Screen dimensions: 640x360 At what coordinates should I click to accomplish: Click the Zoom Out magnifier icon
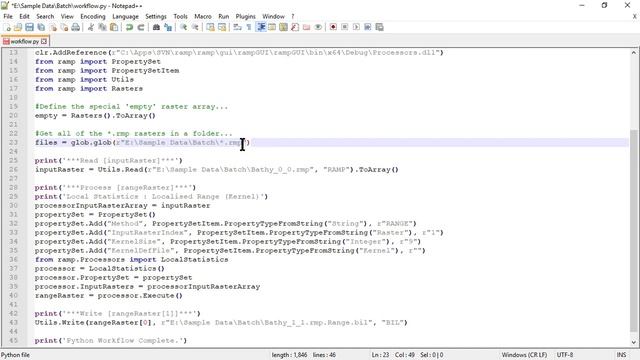pyautogui.click(x=195, y=27)
